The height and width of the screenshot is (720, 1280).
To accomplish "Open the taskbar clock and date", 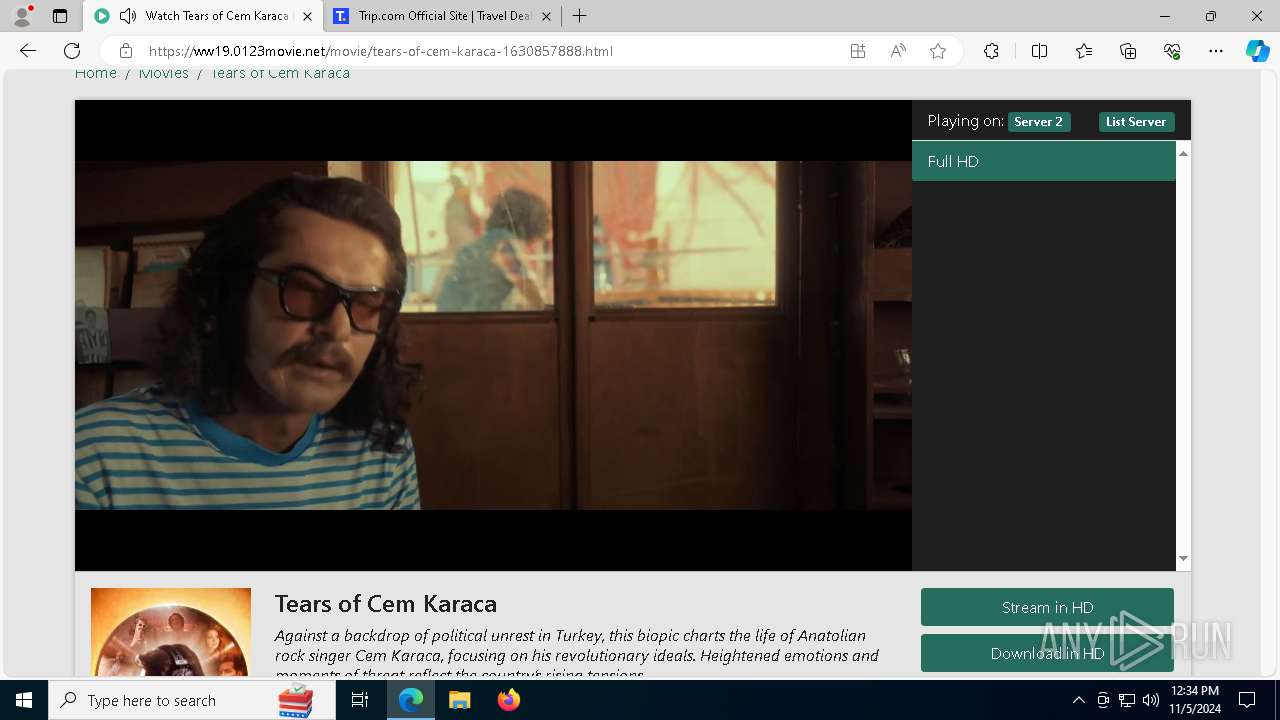I will (1195, 700).
